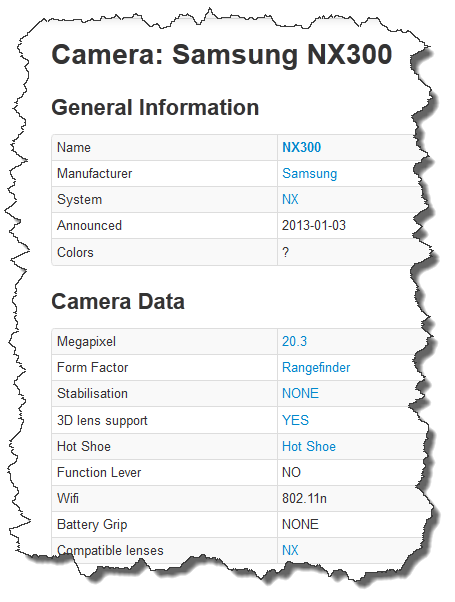The width and height of the screenshot is (455, 602).
Task: Click the General Information heading
Action: click(x=155, y=107)
